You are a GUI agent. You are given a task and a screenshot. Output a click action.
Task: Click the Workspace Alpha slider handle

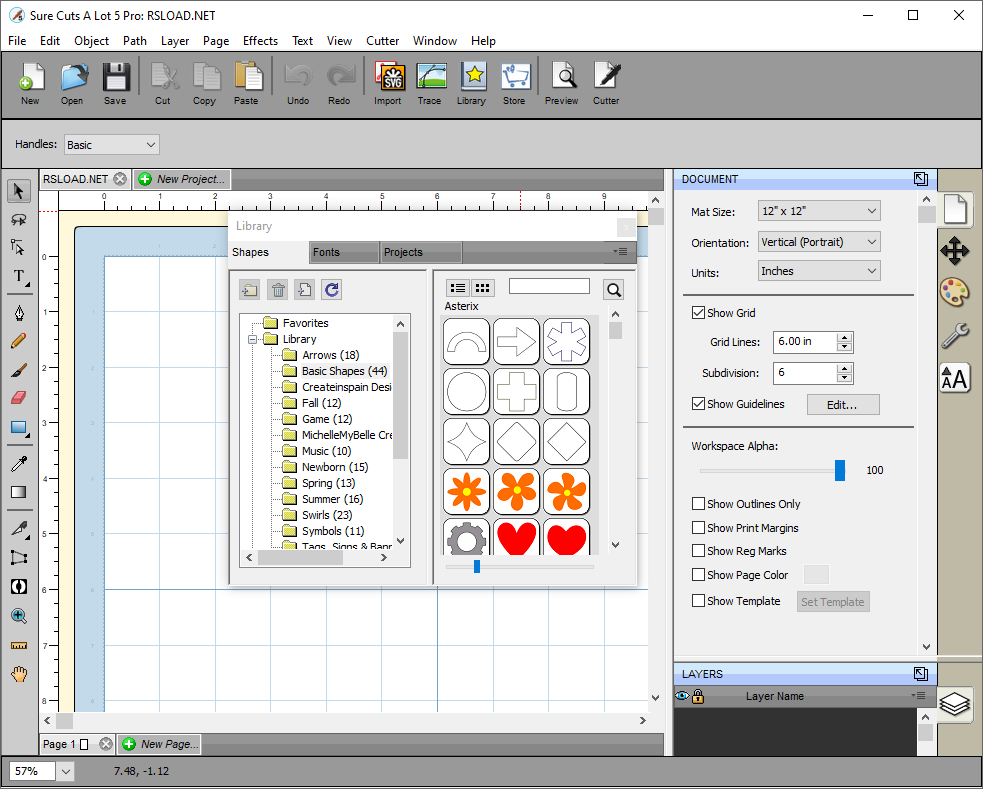tap(840, 470)
